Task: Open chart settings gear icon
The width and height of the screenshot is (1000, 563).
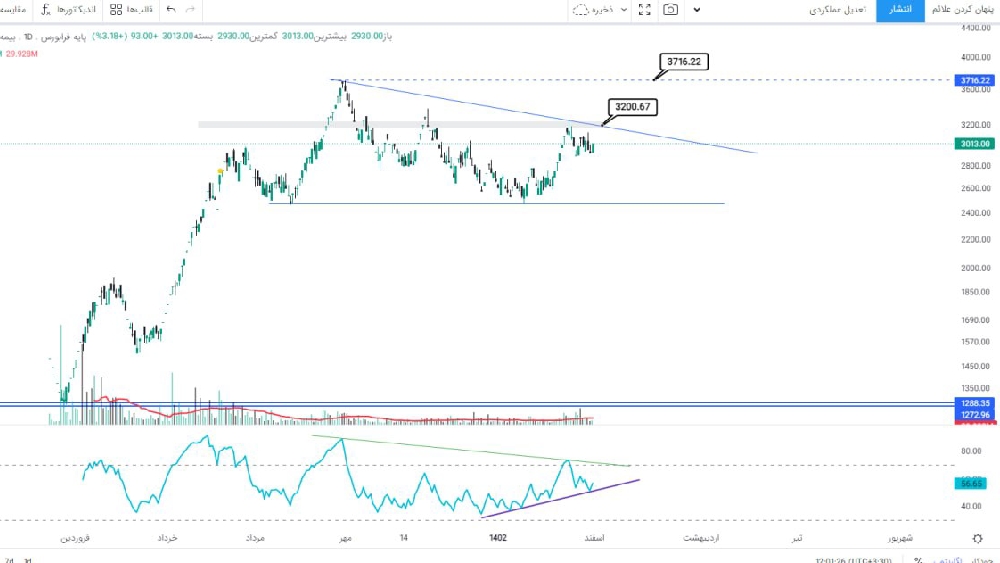Action: pos(978,538)
